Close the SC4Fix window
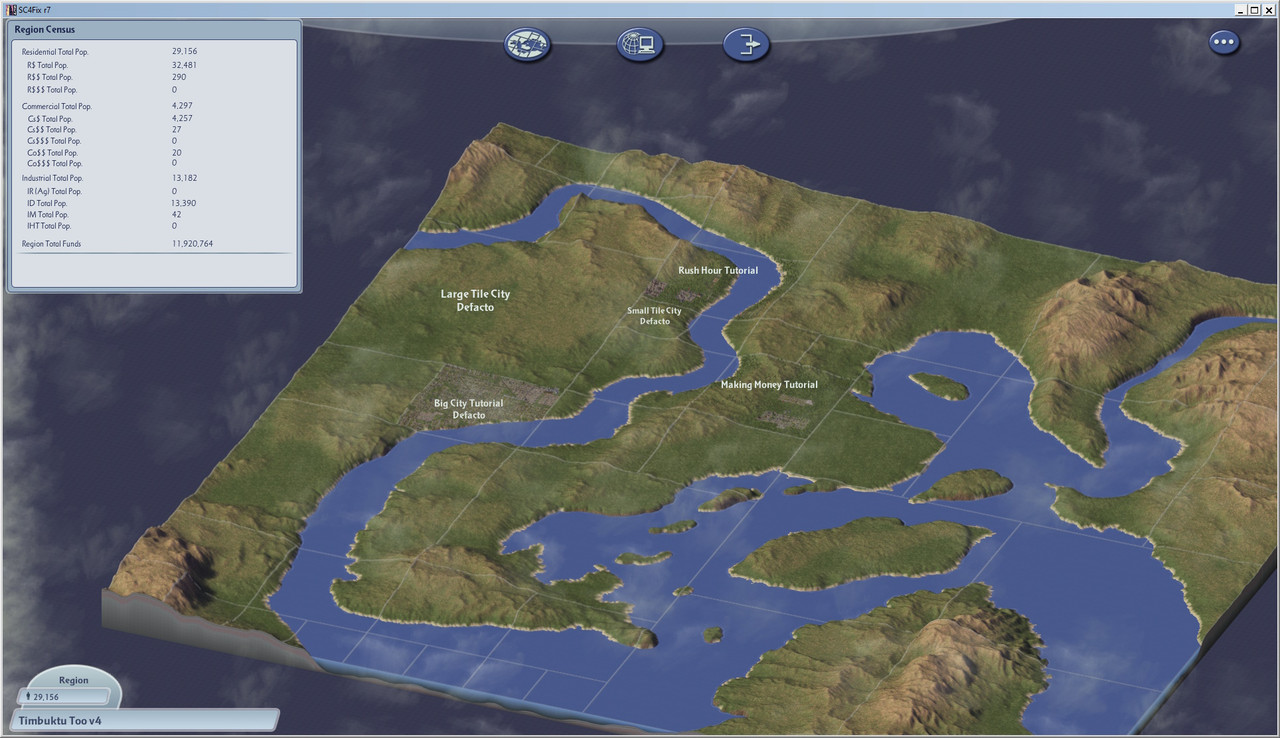Screen dimensions: 1280x738 [x=1268, y=9]
